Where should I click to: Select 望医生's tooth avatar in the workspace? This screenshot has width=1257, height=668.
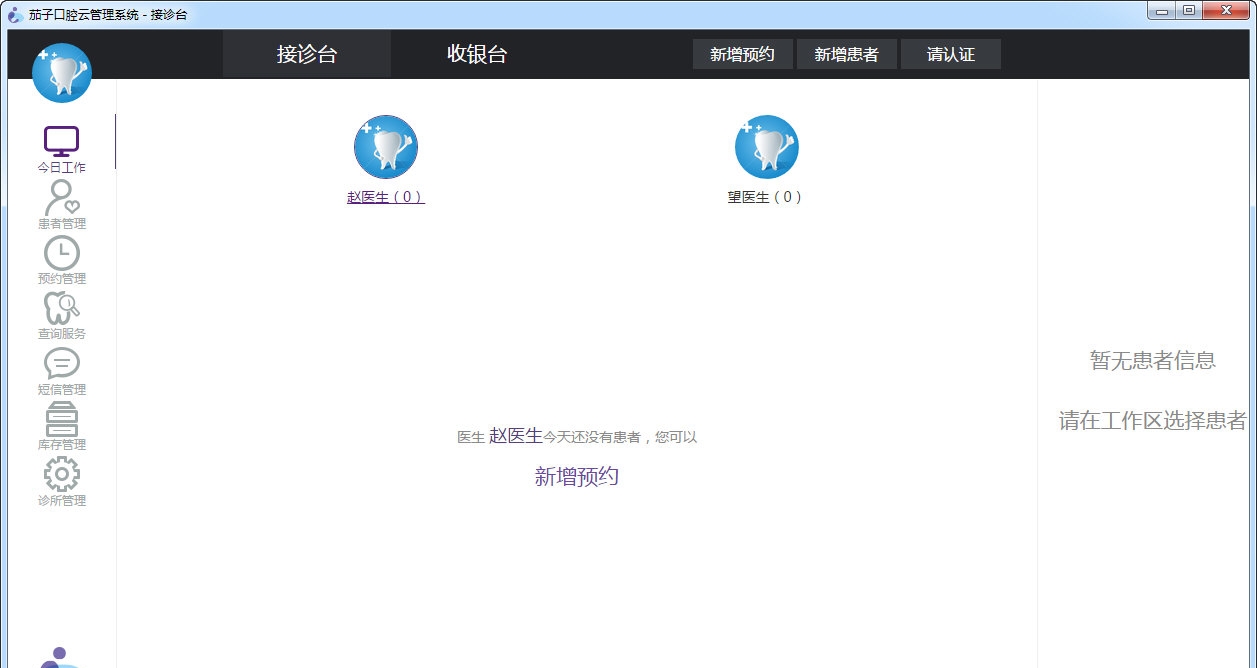point(766,146)
